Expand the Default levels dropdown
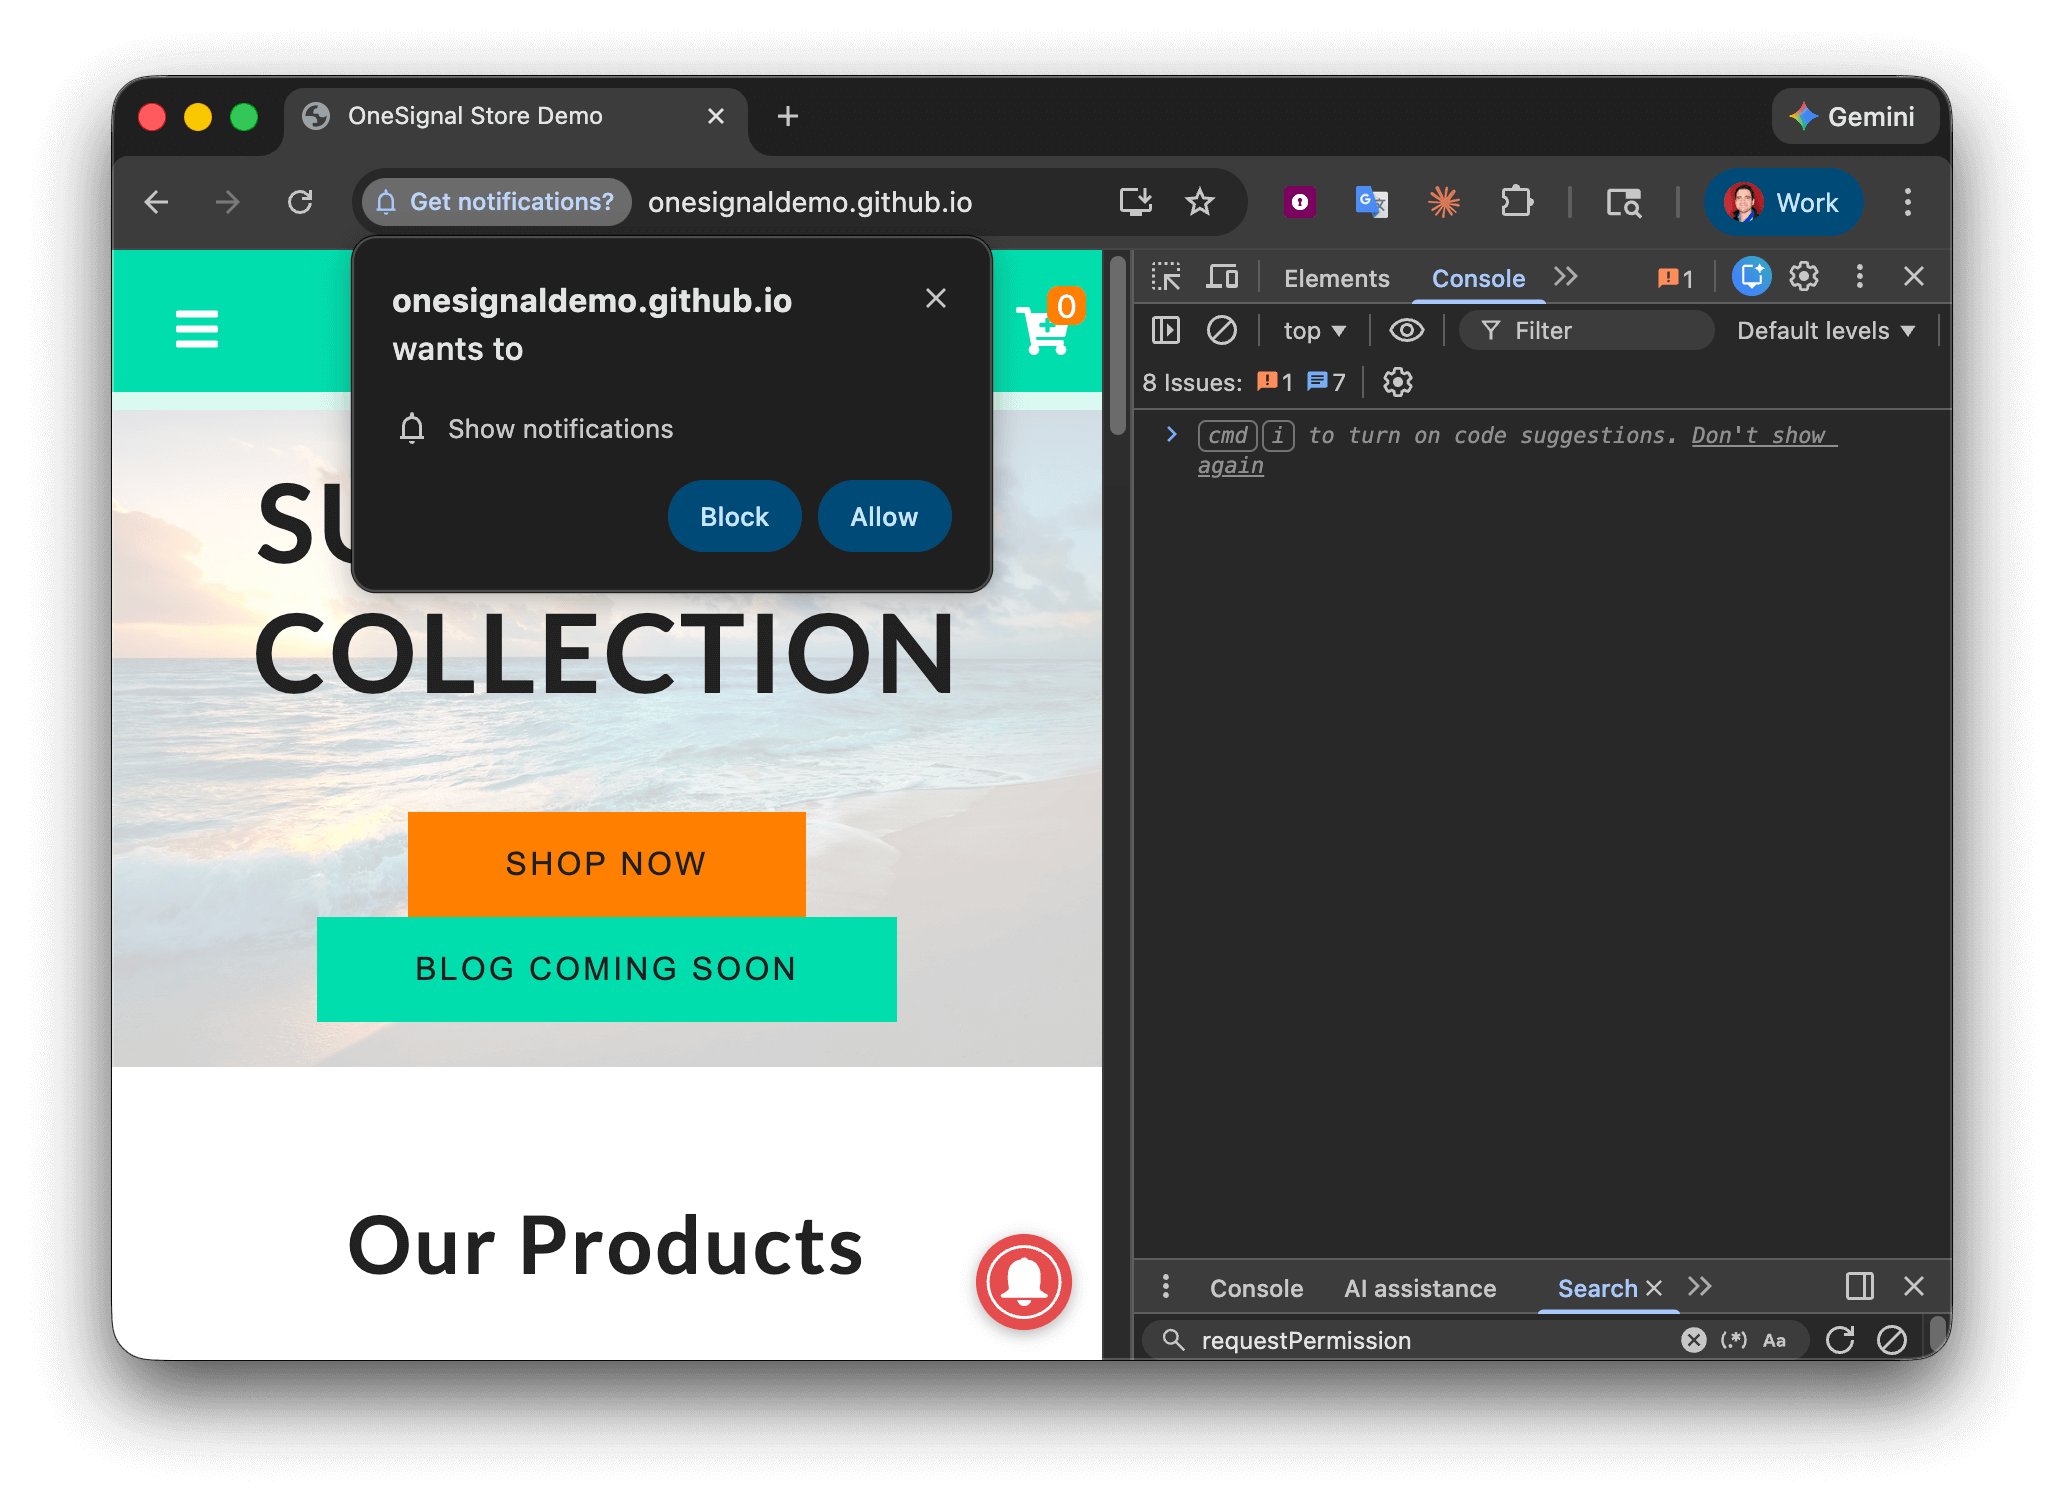This screenshot has width=2064, height=1508. coord(1825,331)
